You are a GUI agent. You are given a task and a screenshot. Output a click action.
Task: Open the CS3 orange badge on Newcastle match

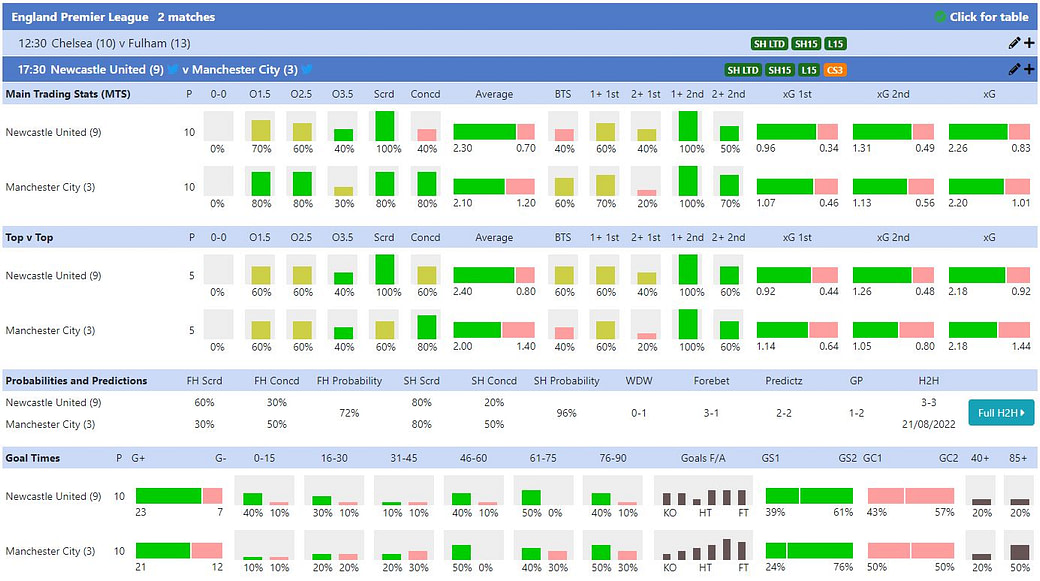834,70
